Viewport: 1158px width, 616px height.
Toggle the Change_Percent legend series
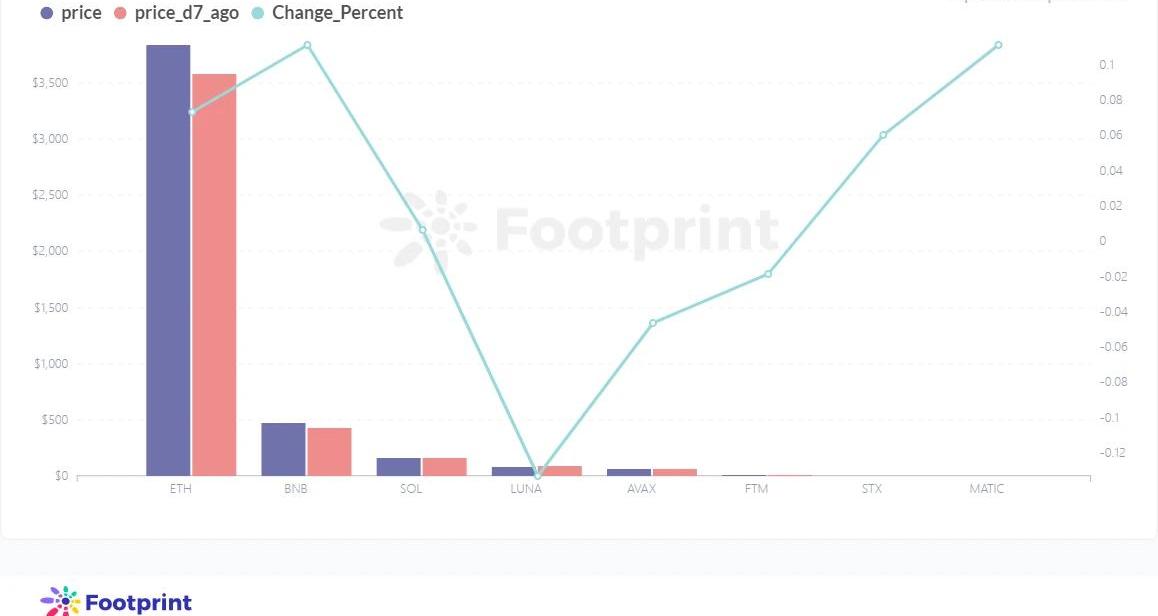[x=328, y=13]
